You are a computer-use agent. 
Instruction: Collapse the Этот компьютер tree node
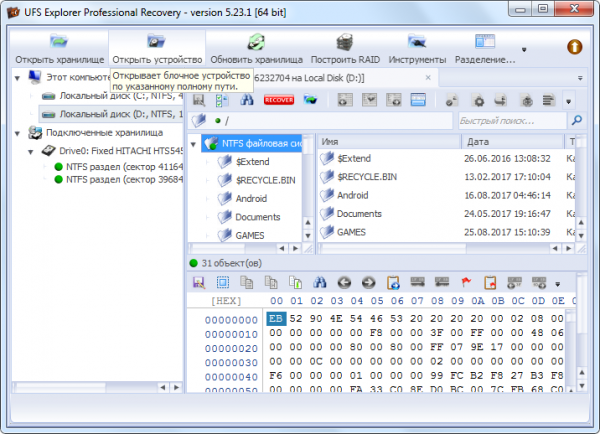21,77
